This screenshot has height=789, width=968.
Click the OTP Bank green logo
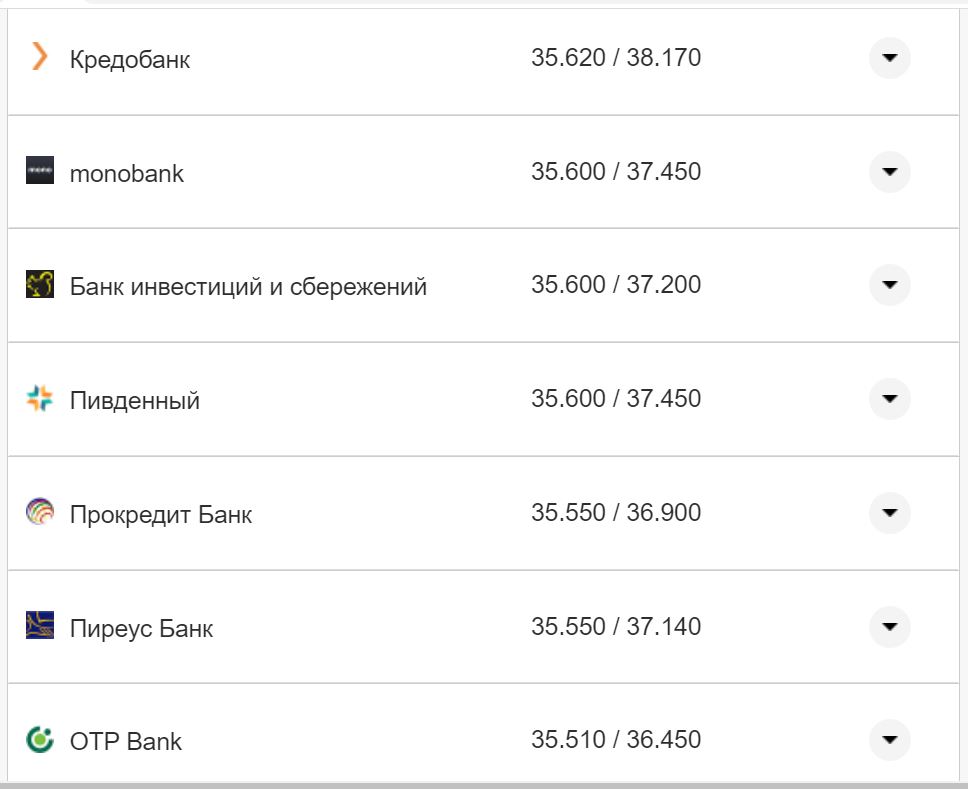pyautogui.click(x=40, y=740)
